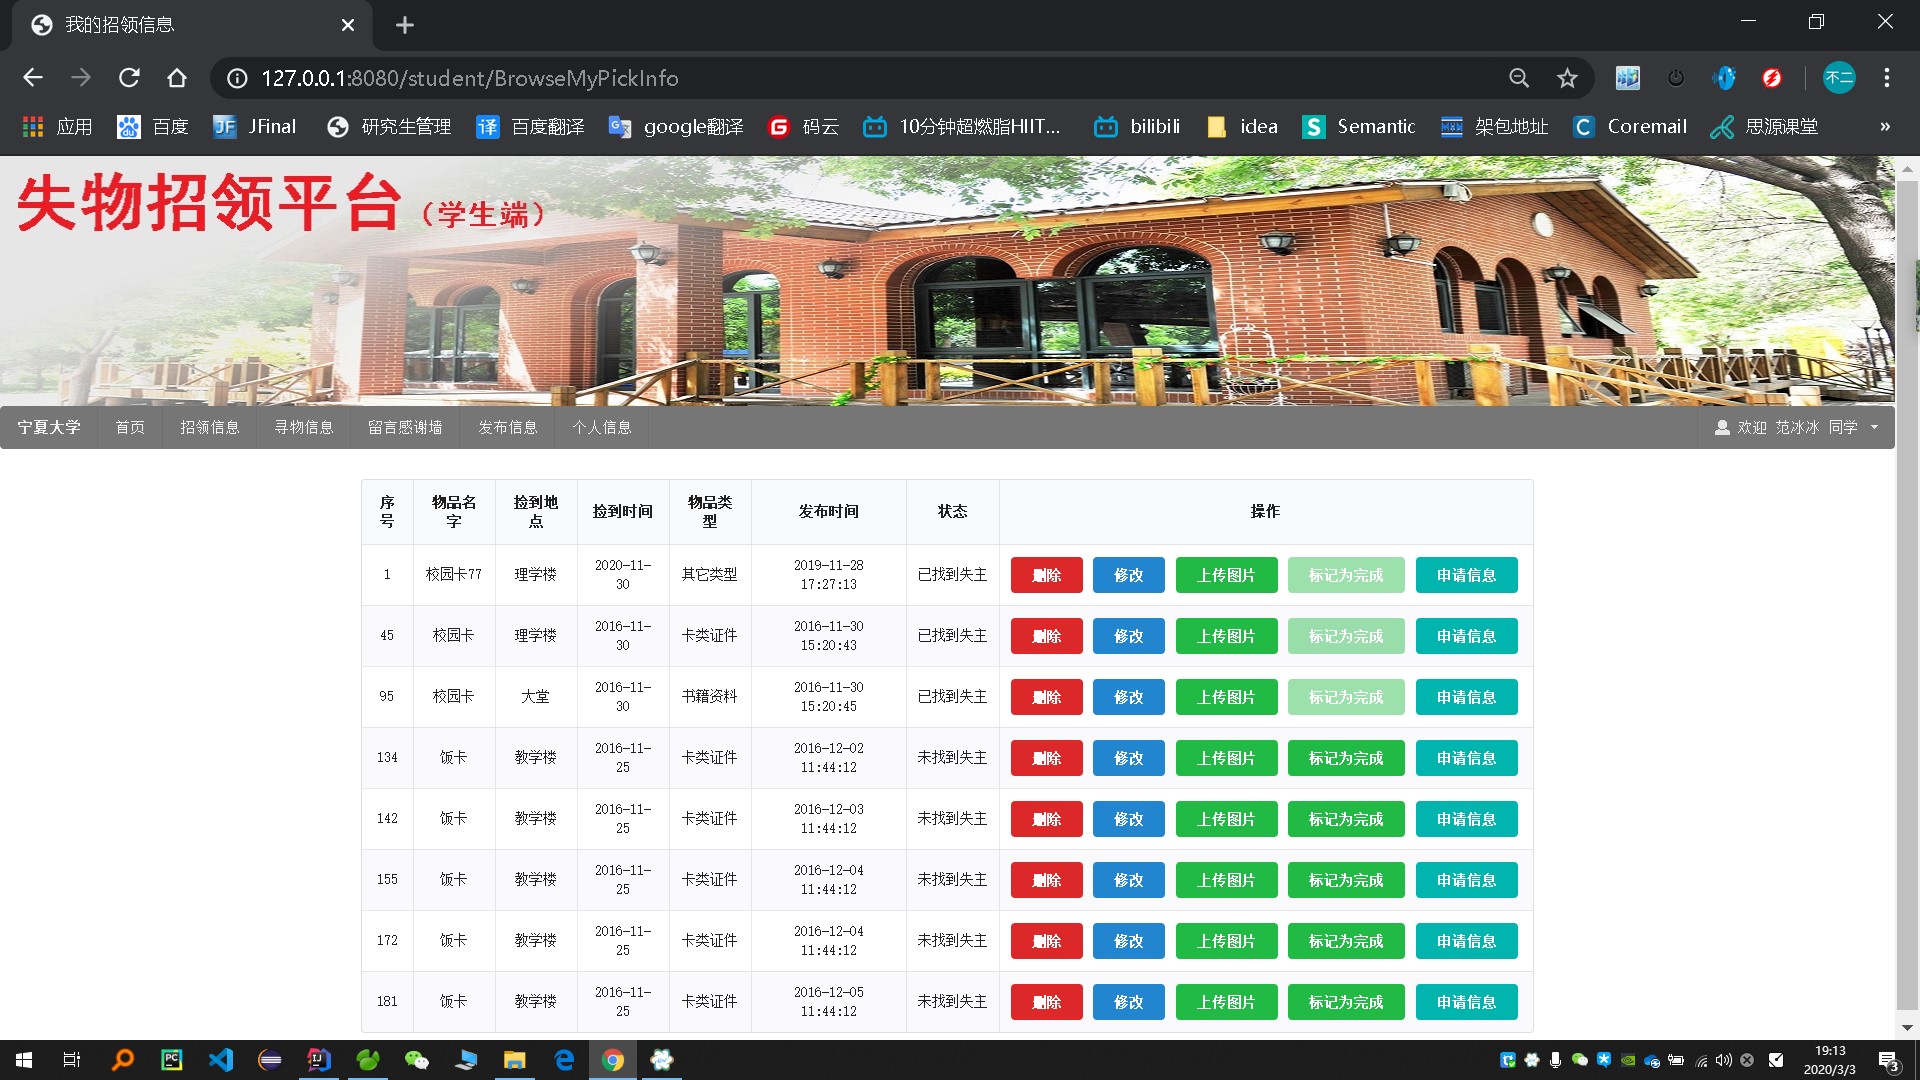Expand the hidden bookmarks chevron
This screenshot has width=1920, height=1080.
pos(1884,127)
